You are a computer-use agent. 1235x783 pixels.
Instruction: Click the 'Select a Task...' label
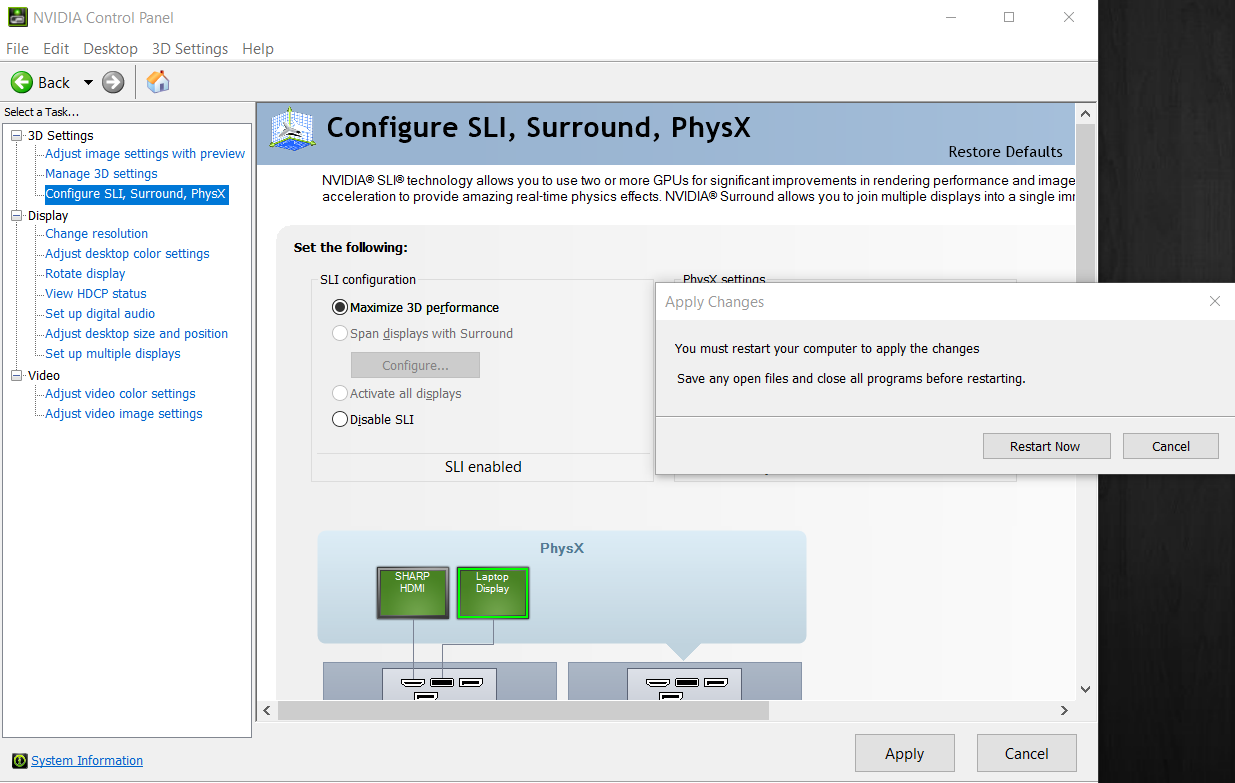(x=42, y=112)
